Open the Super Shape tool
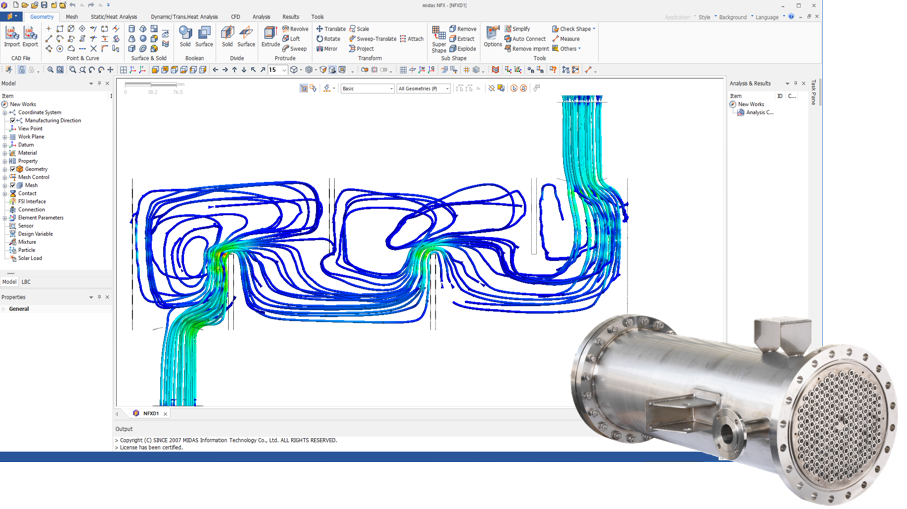Screen dimensions: 907x509 (x=439, y=39)
